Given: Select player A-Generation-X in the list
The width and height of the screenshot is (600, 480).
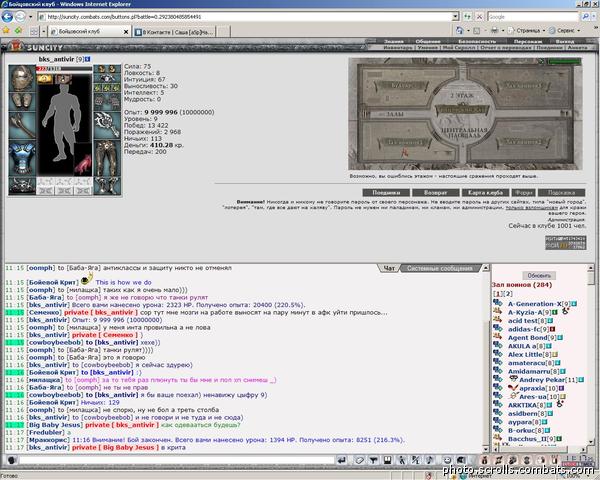Looking at the screenshot, I should click(x=534, y=304).
